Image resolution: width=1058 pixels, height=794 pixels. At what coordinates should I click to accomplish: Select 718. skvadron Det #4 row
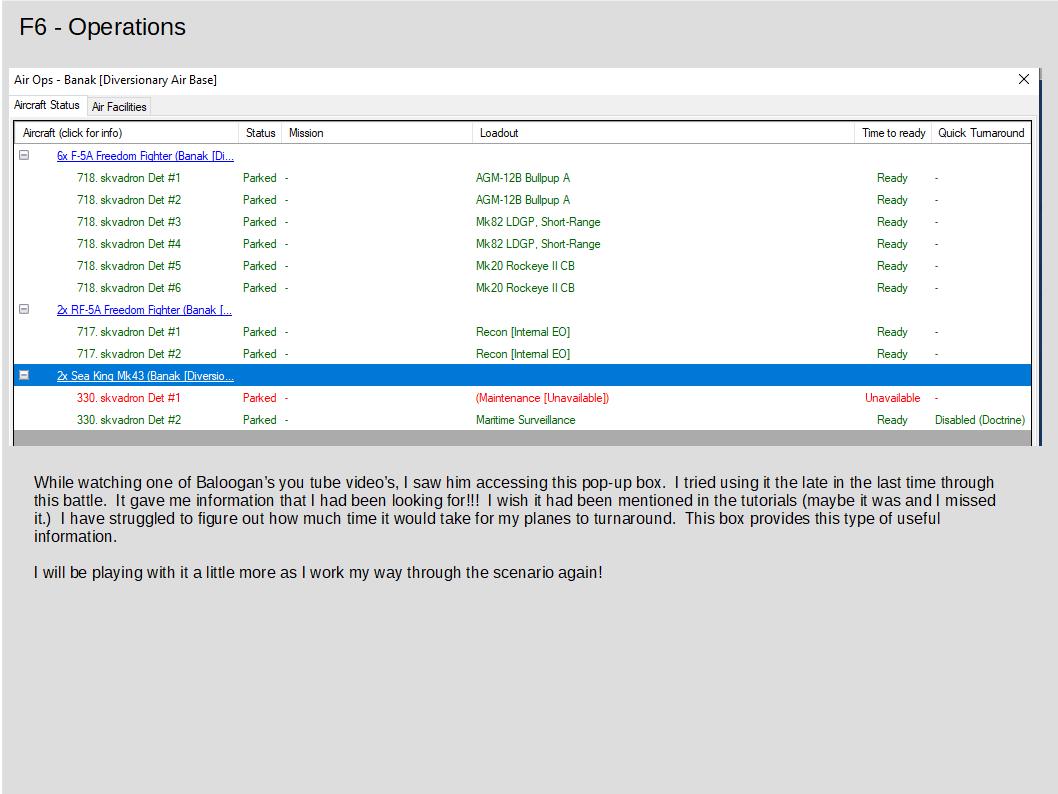coord(522,244)
